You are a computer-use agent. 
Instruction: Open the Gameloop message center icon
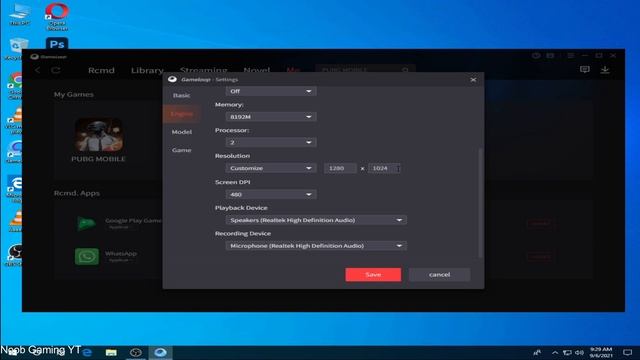[x=584, y=70]
